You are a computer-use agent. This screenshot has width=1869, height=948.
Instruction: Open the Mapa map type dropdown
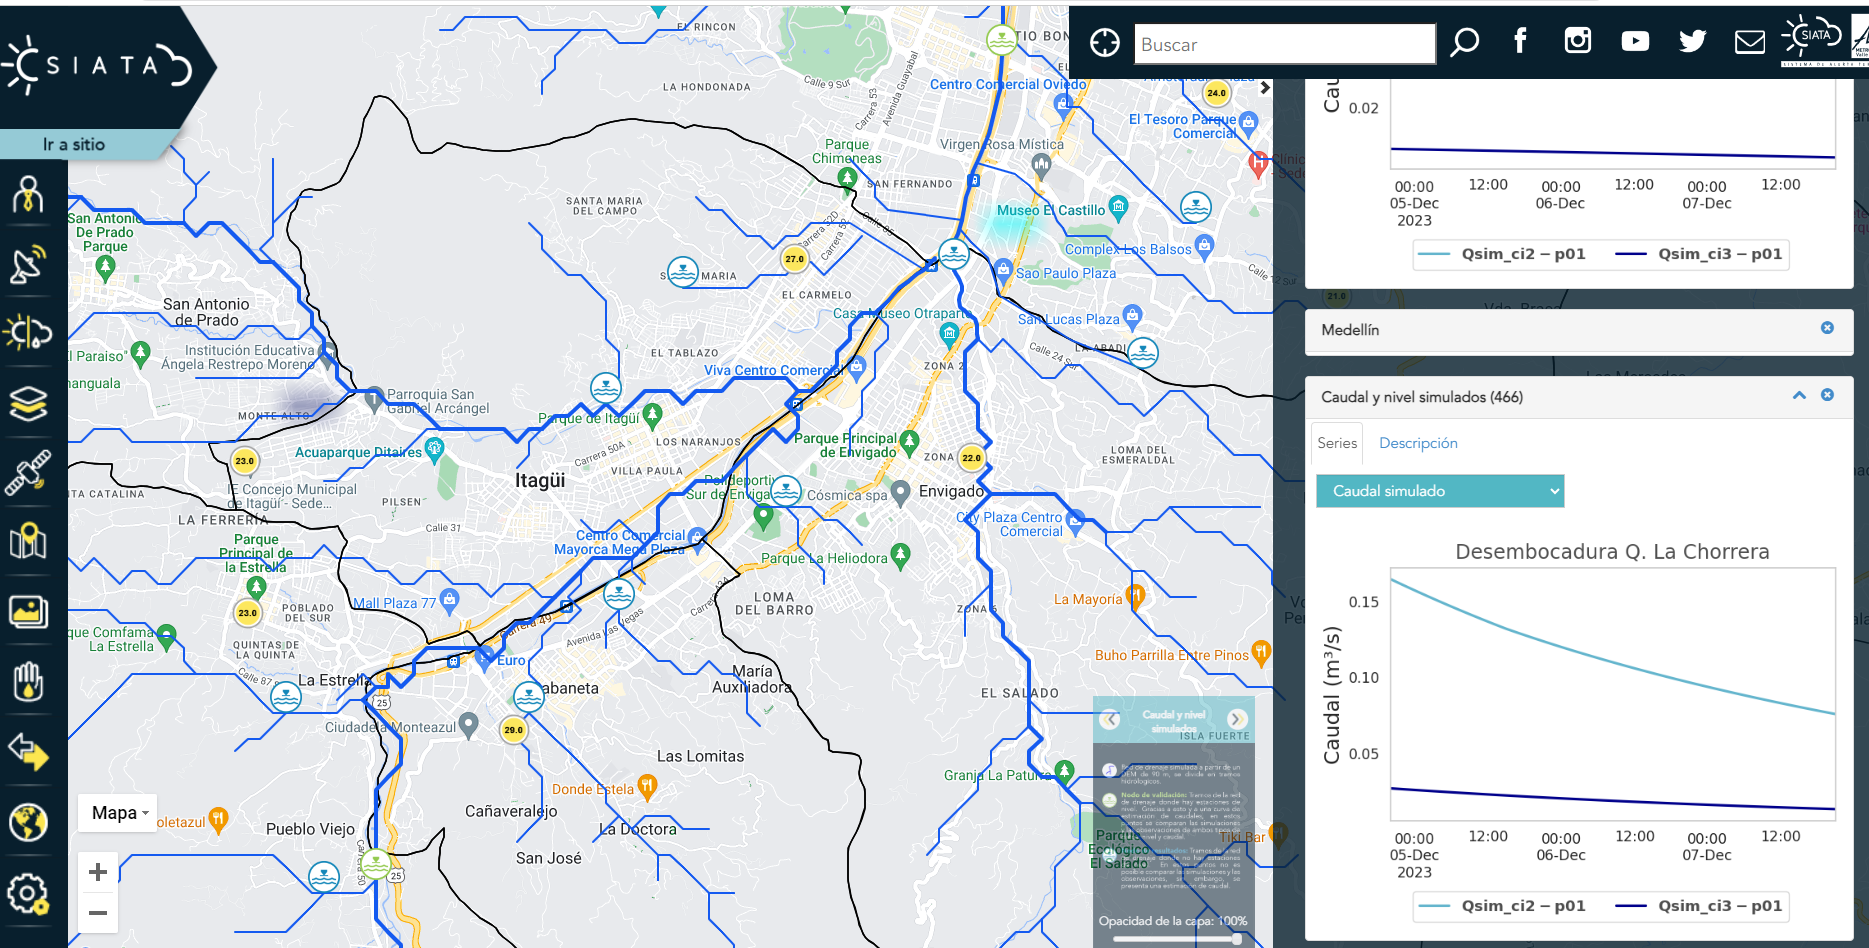(119, 813)
